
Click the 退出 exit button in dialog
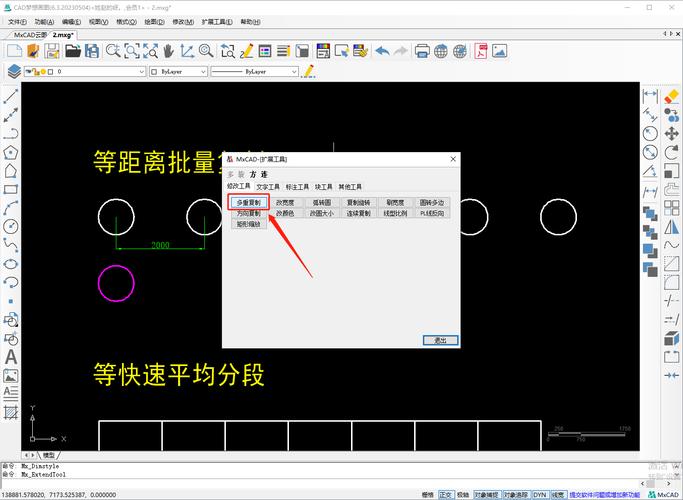click(x=440, y=340)
